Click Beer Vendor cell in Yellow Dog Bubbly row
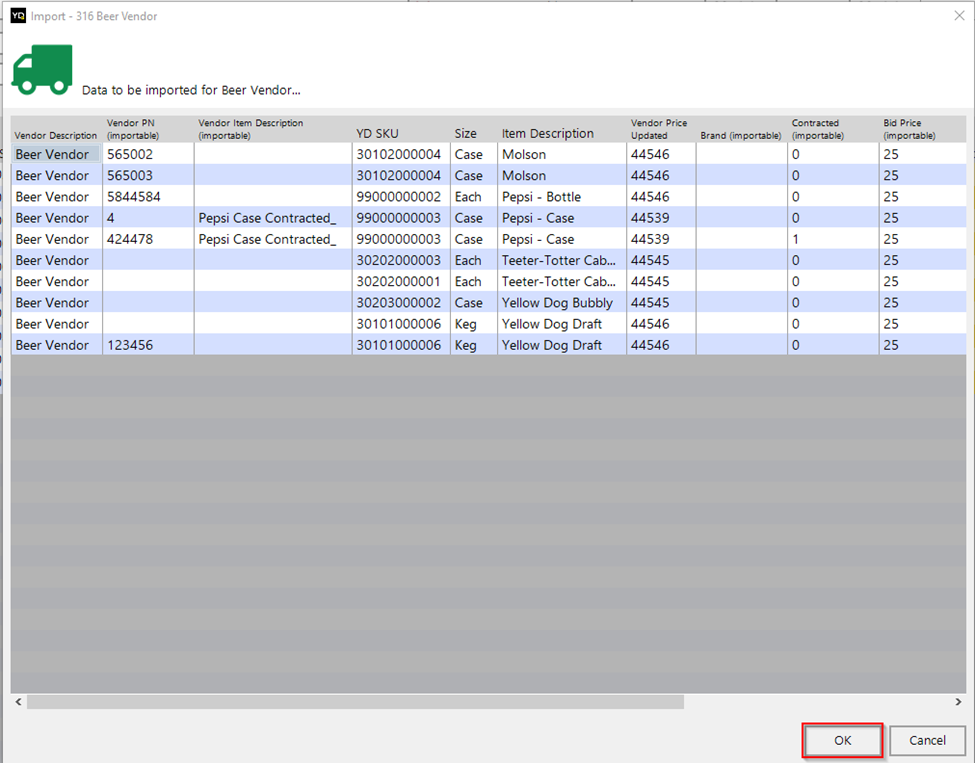 tap(57, 303)
